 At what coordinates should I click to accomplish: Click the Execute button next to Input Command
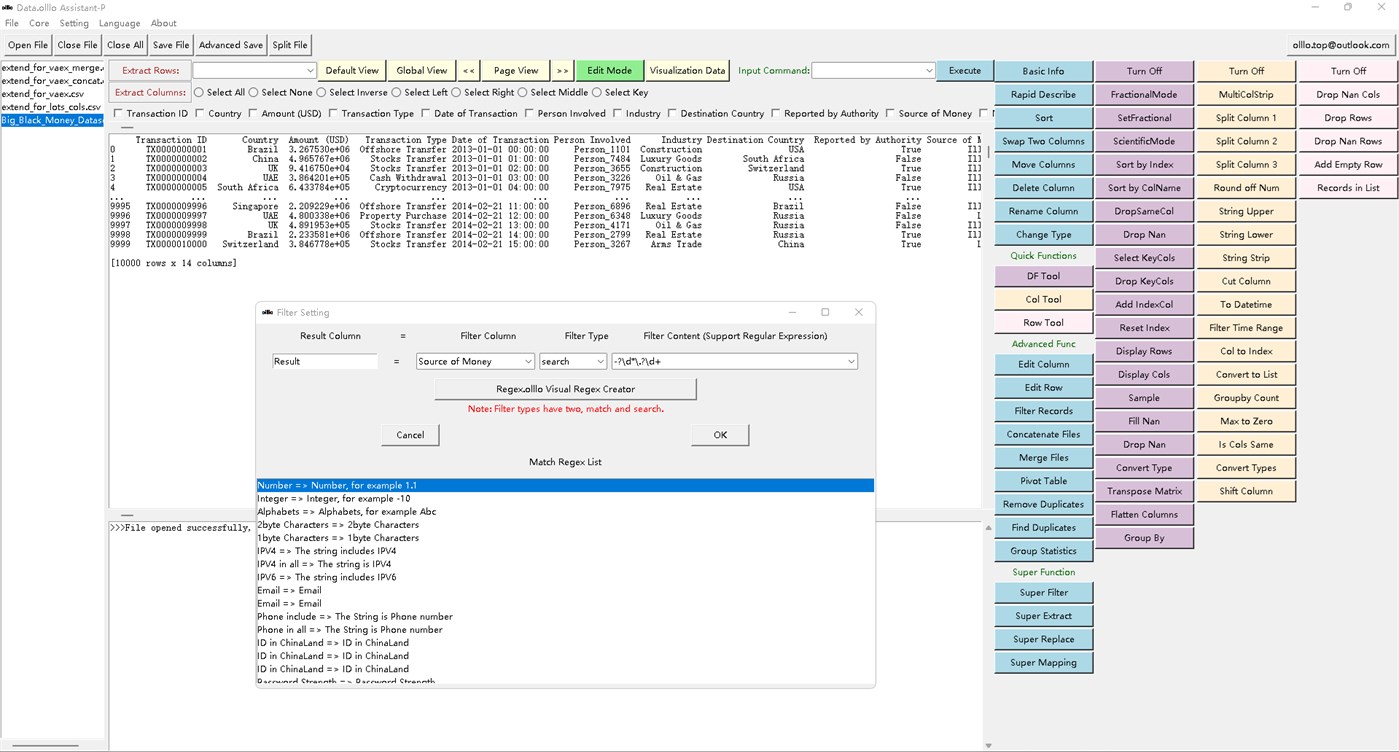point(963,70)
